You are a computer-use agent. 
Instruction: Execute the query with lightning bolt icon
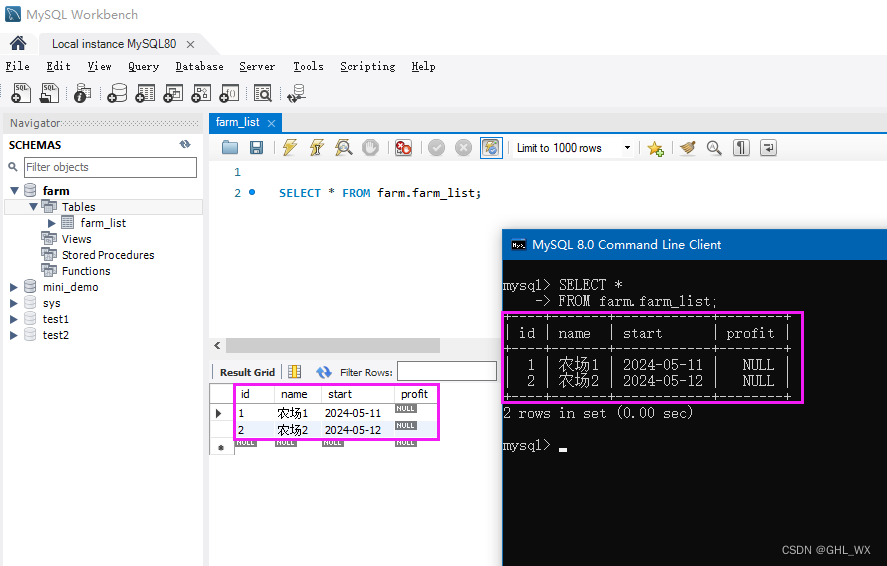coord(290,148)
